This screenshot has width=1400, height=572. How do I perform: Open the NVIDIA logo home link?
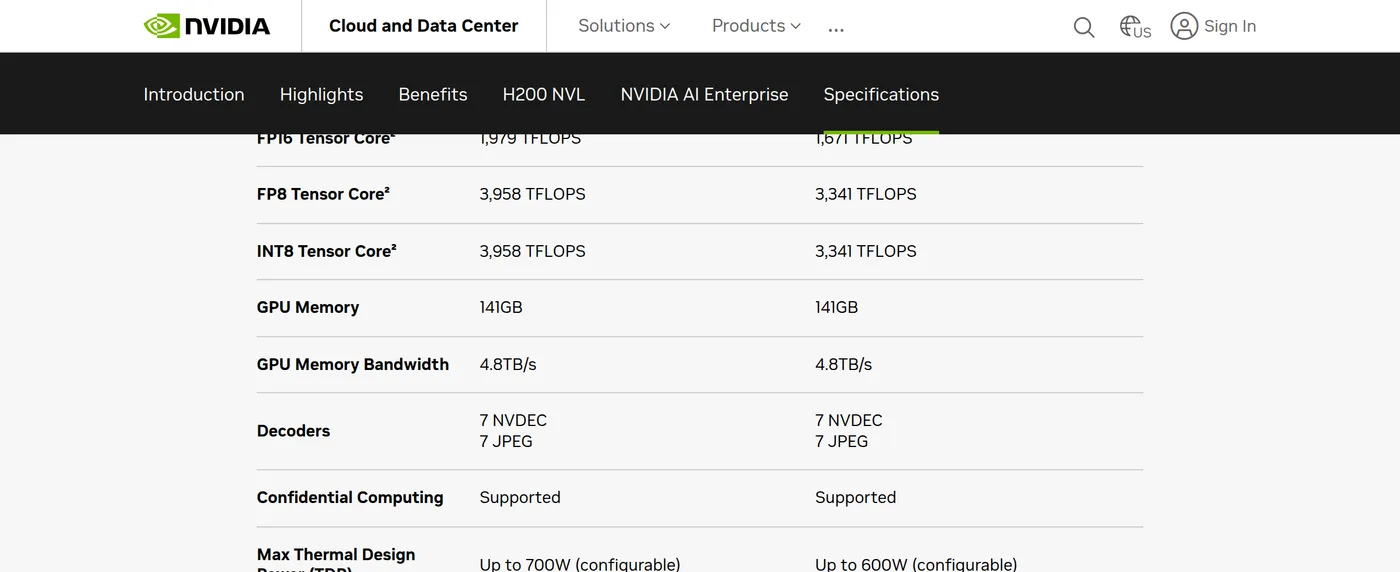tap(207, 26)
